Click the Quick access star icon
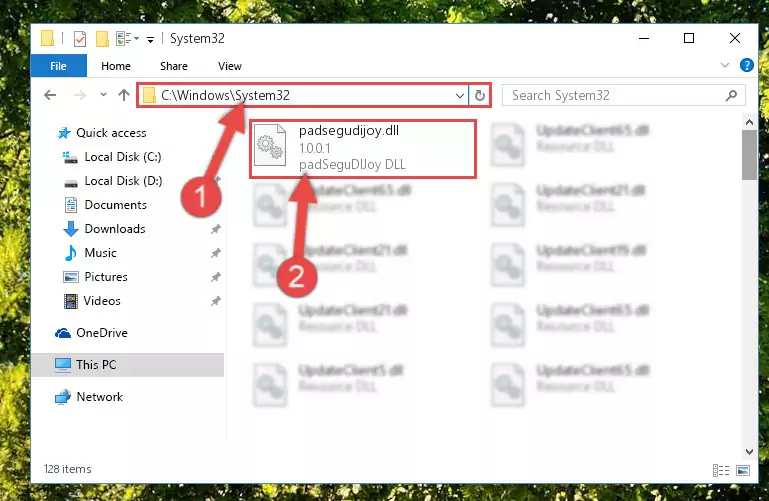The height and width of the screenshot is (501, 769). [64, 133]
